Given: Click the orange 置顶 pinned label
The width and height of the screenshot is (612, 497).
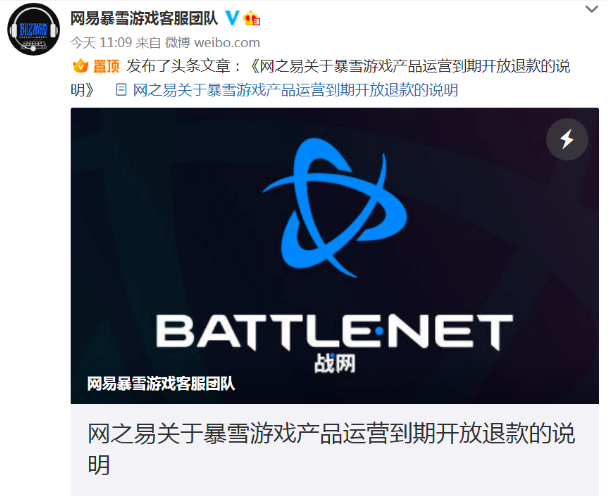Looking at the screenshot, I should (x=106, y=66).
